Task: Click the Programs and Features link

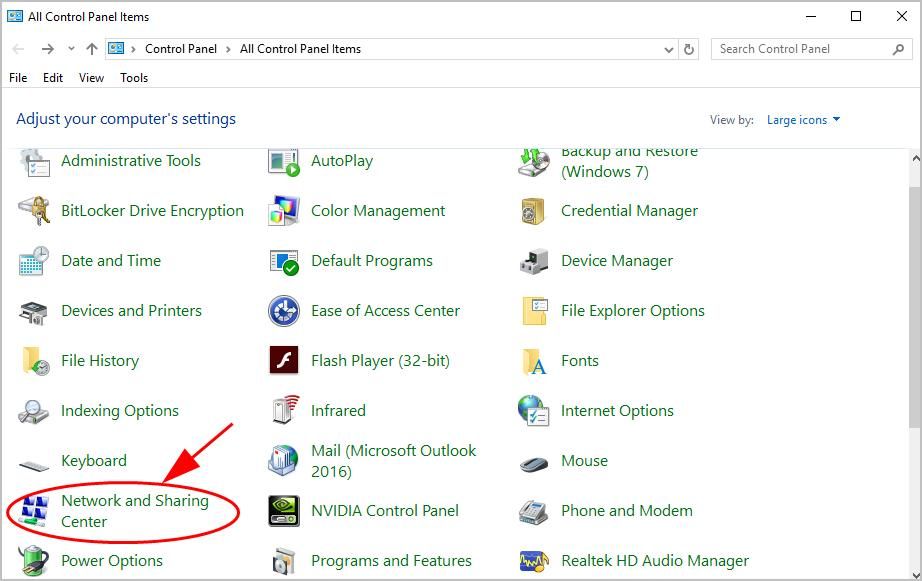Action: (391, 561)
